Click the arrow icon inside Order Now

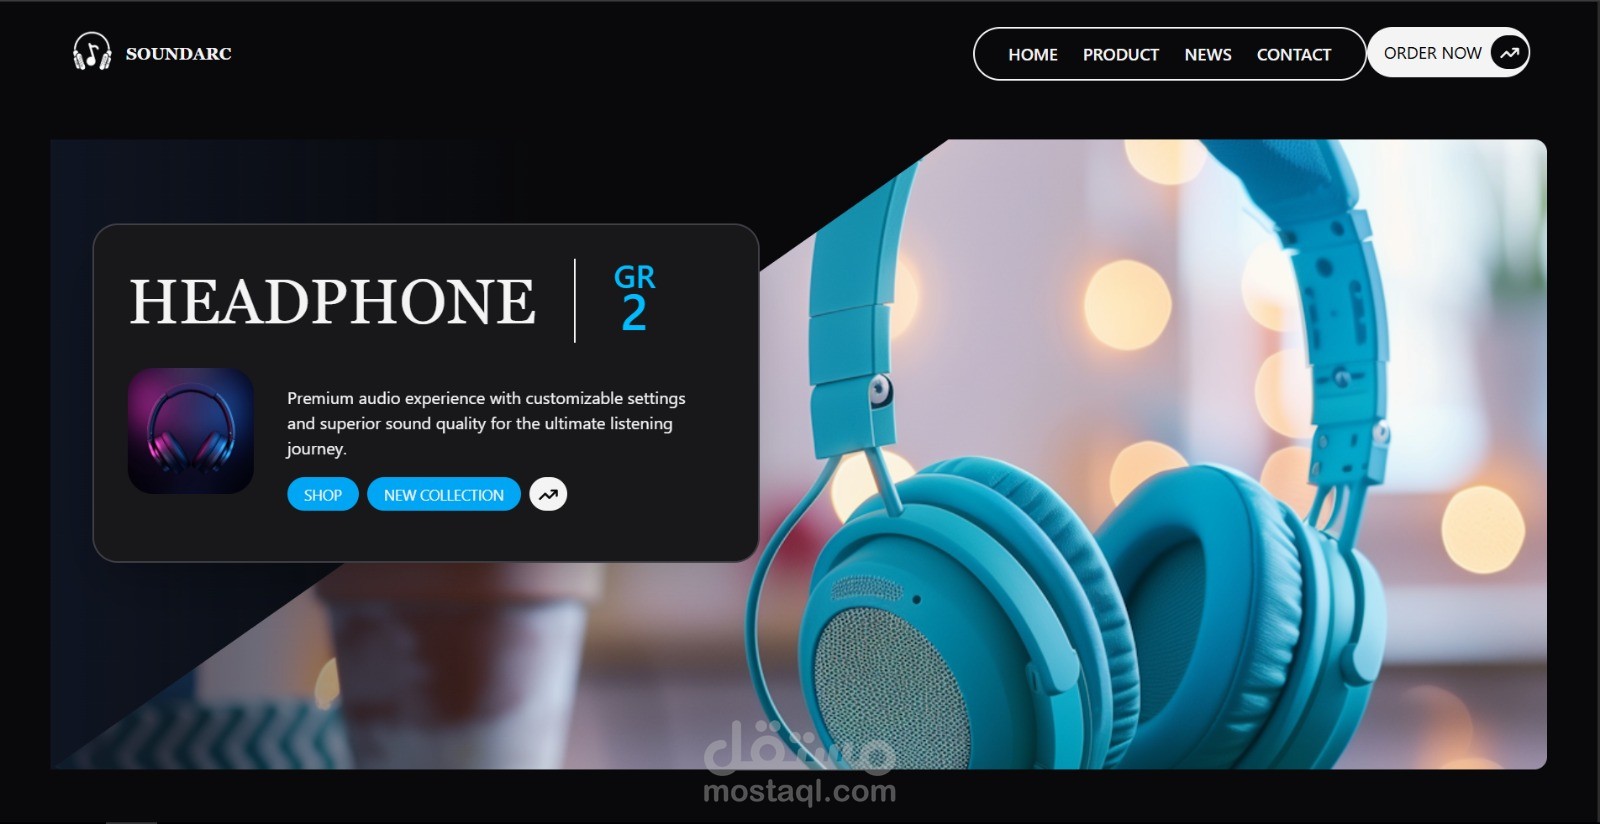pyautogui.click(x=1509, y=53)
